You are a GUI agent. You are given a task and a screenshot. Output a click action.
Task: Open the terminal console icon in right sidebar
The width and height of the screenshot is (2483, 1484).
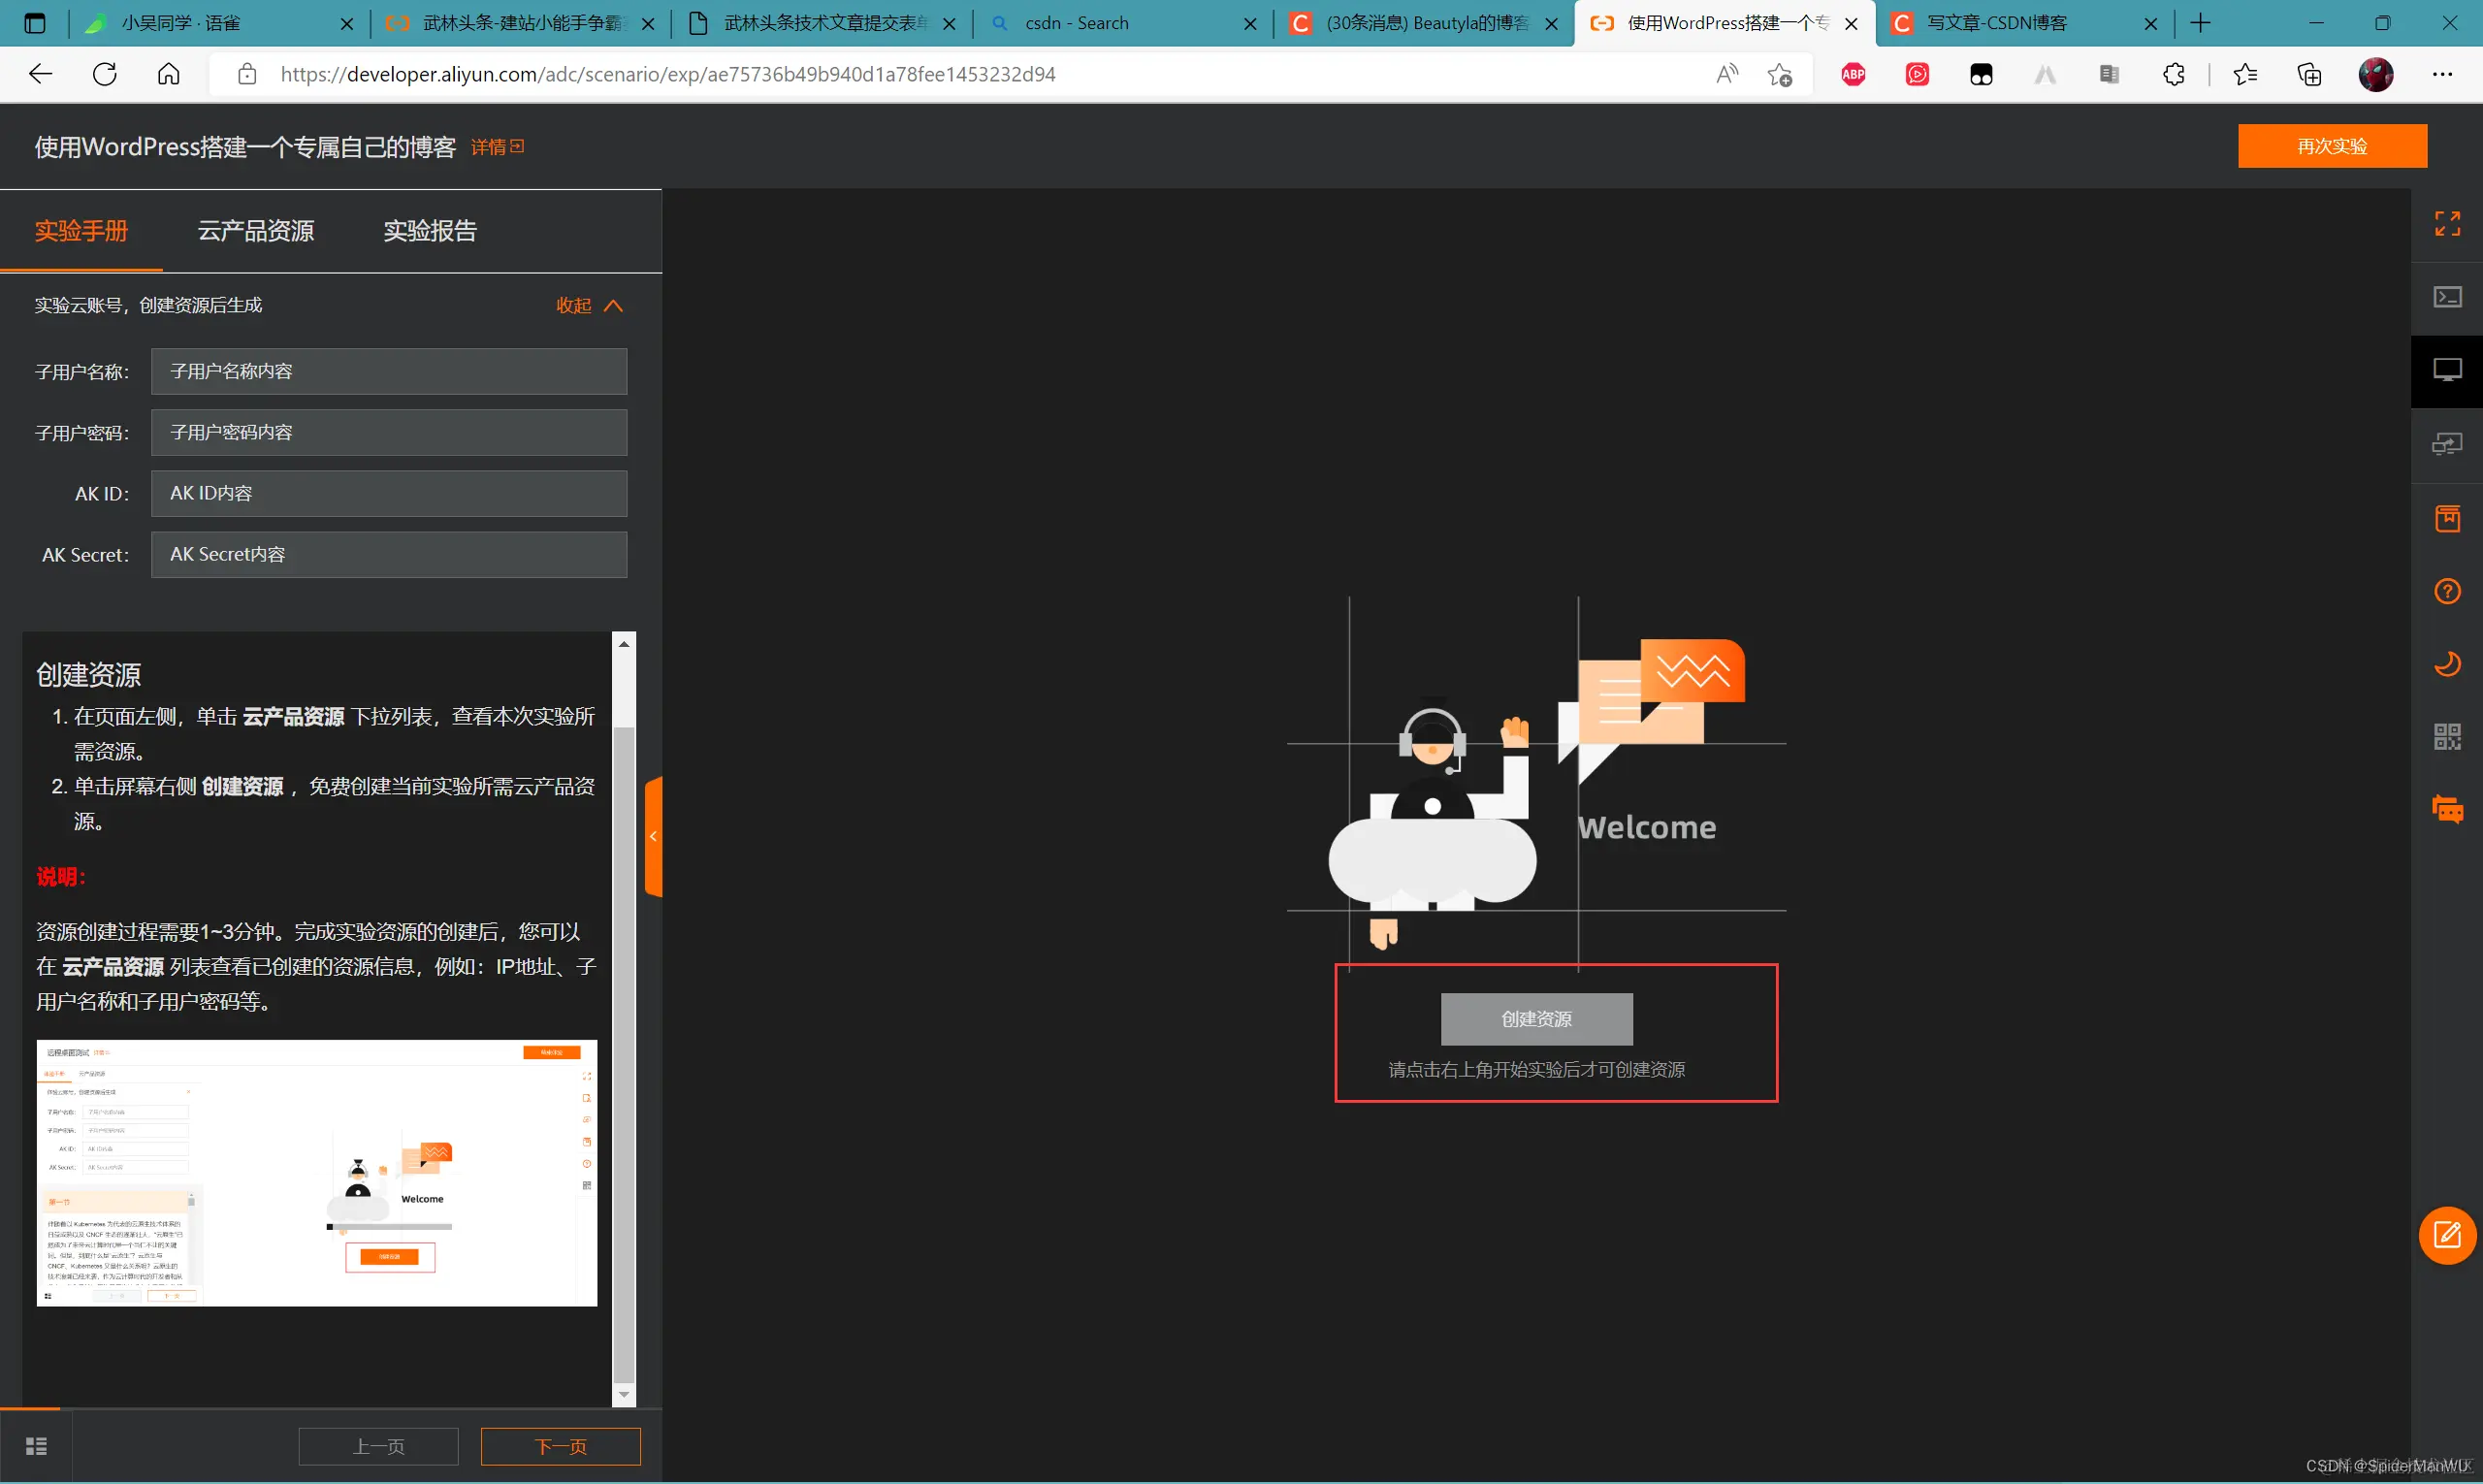coord(2446,297)
